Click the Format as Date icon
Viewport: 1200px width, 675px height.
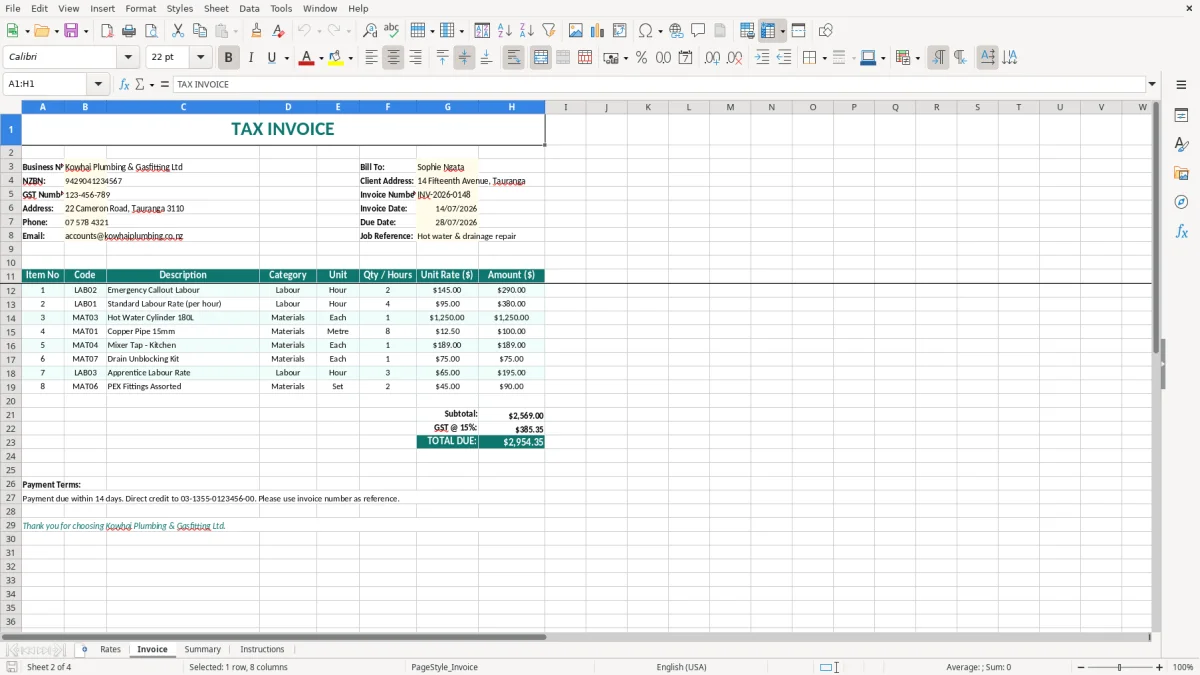click(x=686, y=58)
